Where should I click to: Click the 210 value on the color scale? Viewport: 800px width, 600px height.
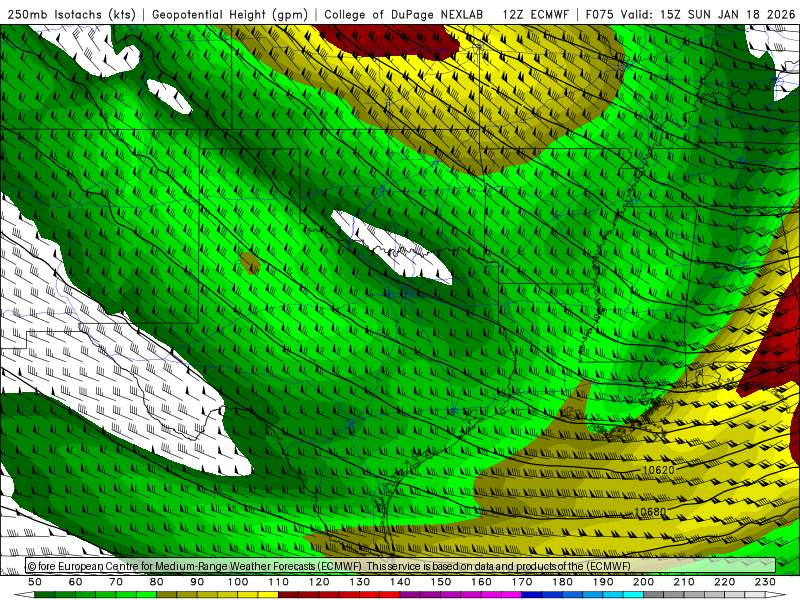(x=684, y=582)
